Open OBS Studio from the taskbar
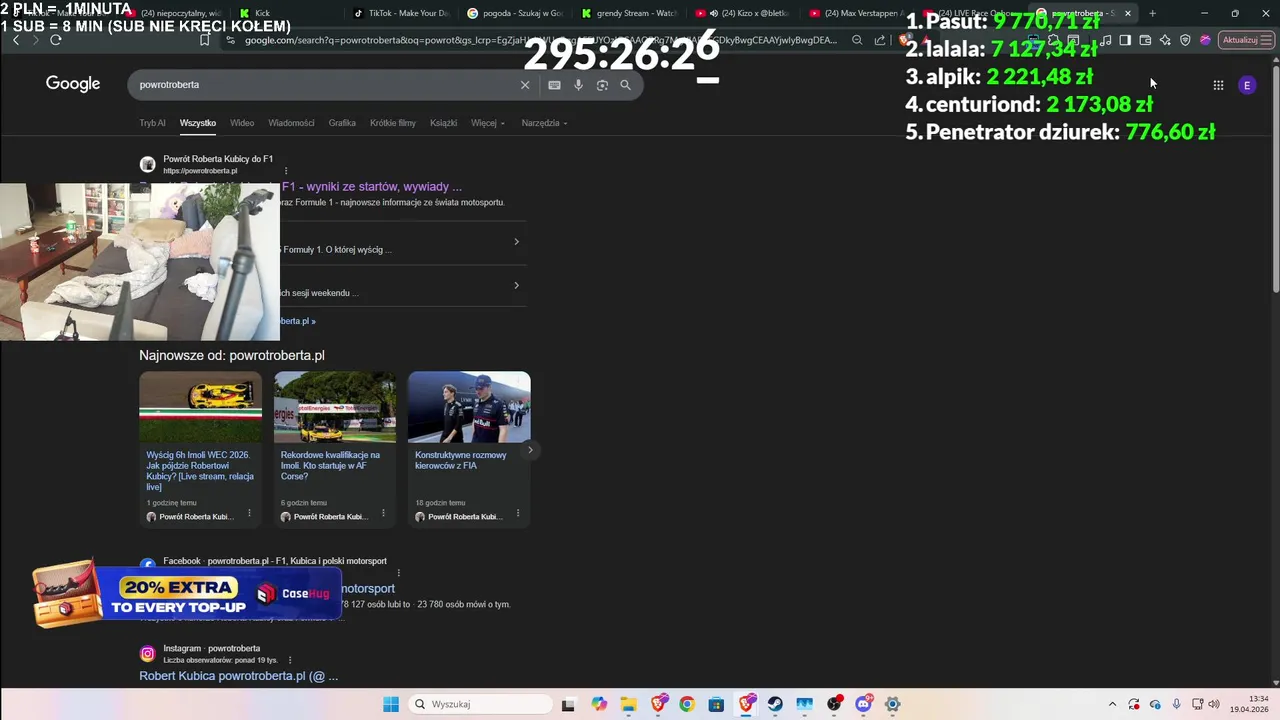Screen dimensions: 1280x720 834,704
